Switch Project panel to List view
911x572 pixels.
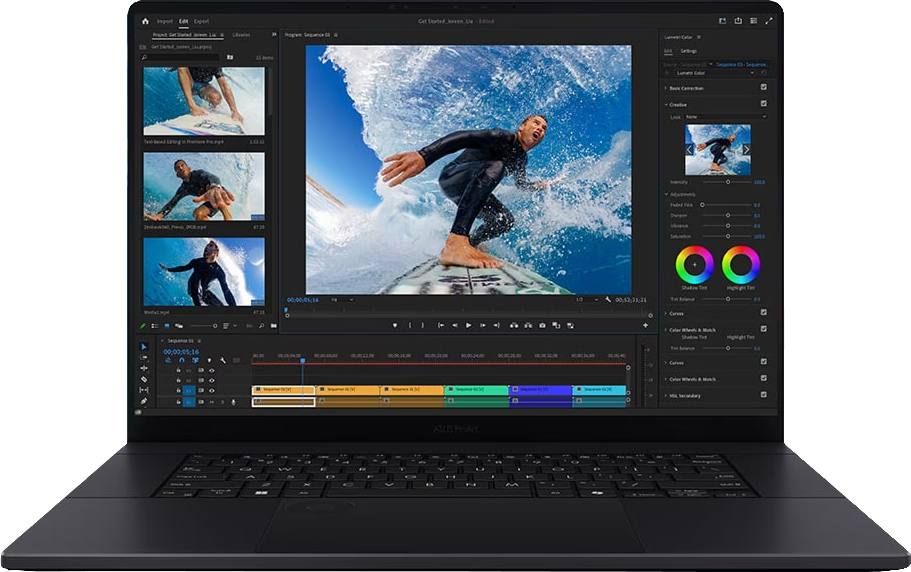click(x=155, y=326)
